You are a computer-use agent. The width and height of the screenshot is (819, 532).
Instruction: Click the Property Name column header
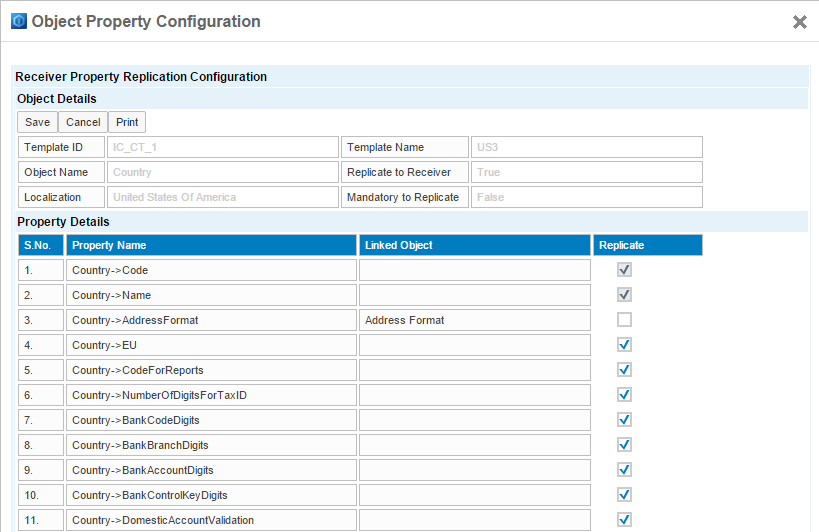[211, 245]
